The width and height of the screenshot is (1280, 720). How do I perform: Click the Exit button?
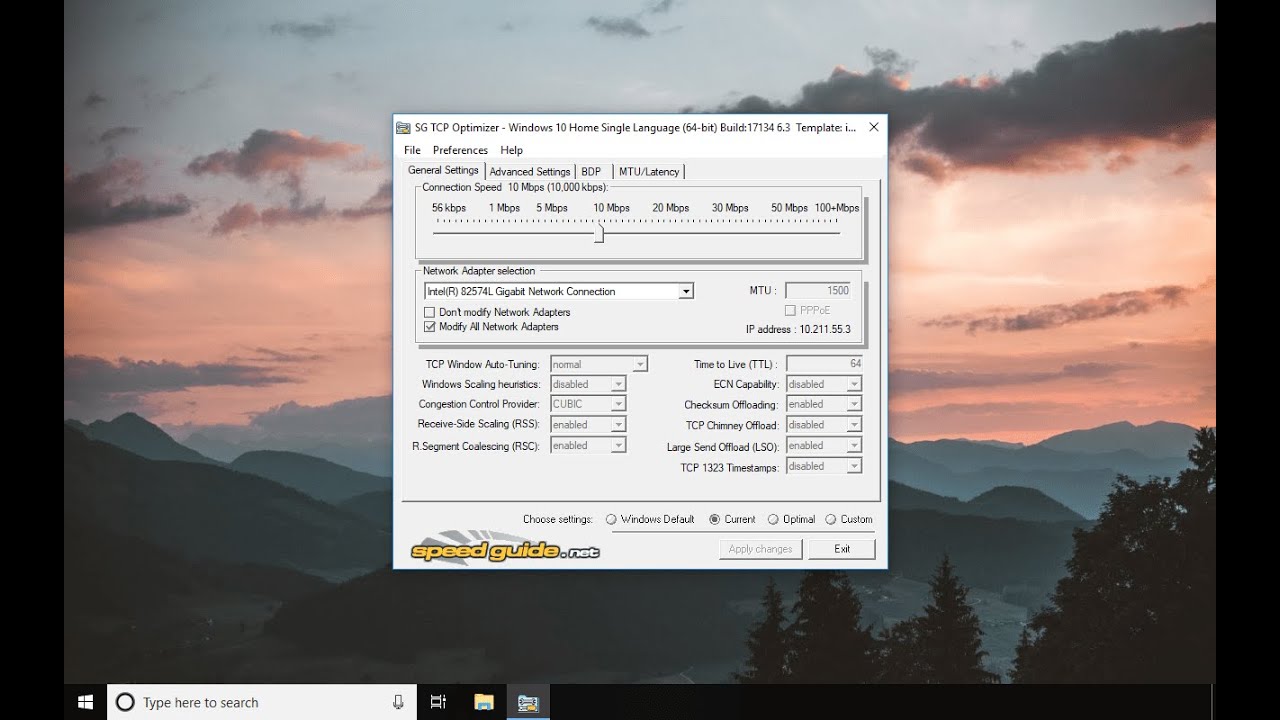click(x=842, y=549)
